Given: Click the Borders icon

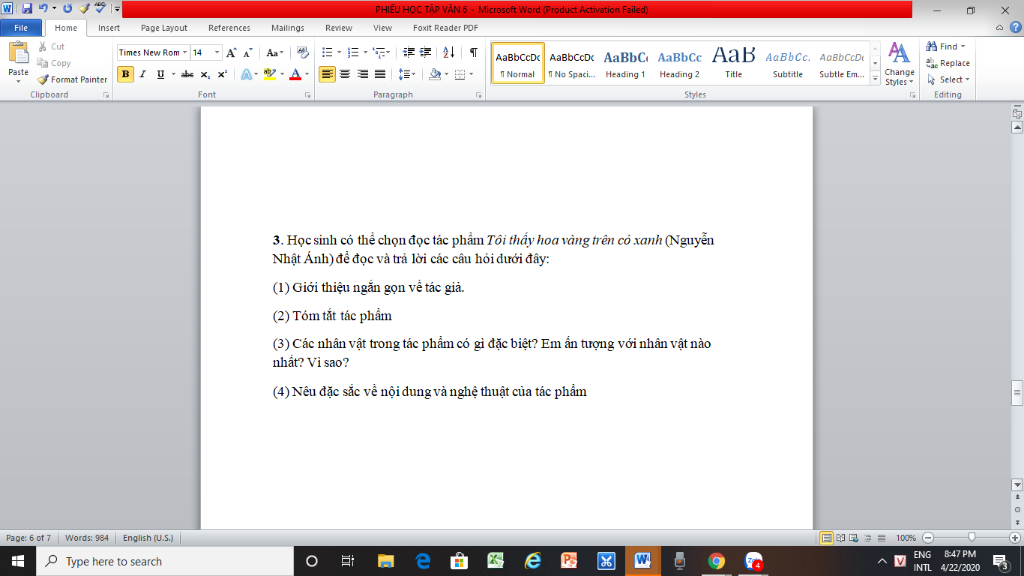Looking at the screenshot, I should (460, 74).
